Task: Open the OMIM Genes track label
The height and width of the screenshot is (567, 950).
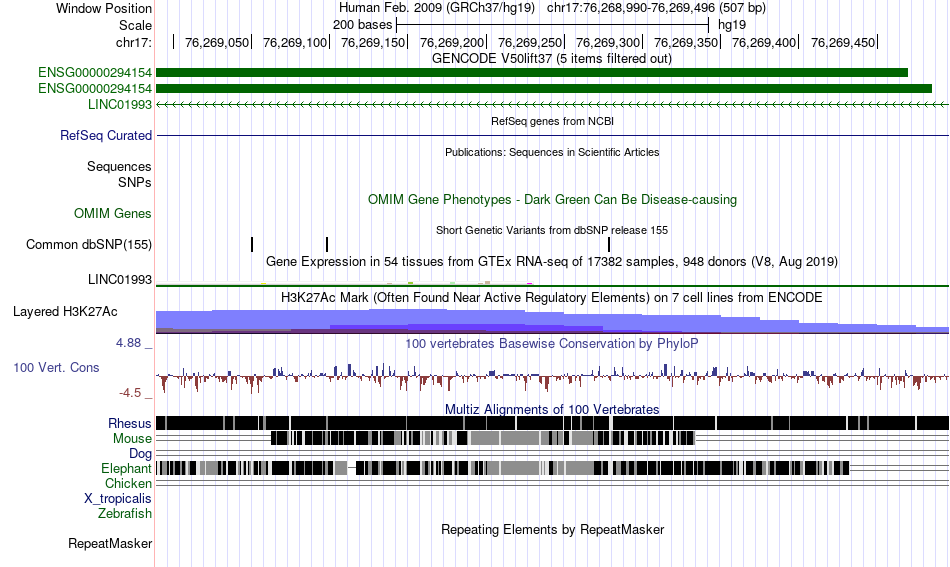Action: [113, 213]
